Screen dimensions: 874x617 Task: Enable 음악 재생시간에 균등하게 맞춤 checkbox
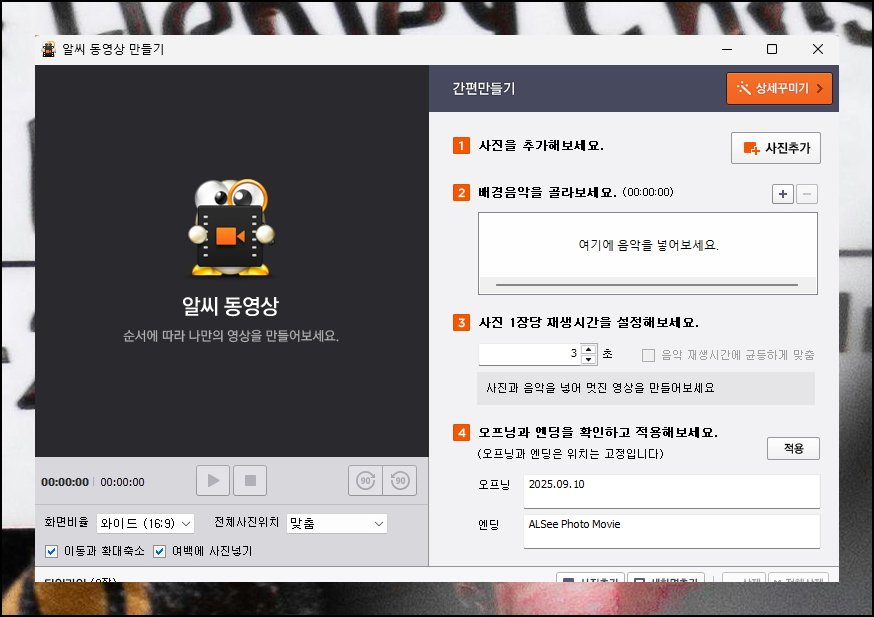(x=648, y=355)
